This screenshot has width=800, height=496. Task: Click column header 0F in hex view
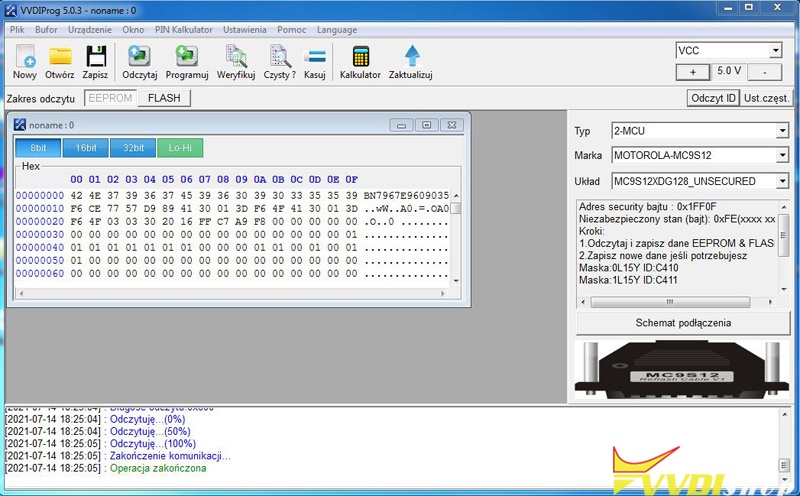coord(352,180)
